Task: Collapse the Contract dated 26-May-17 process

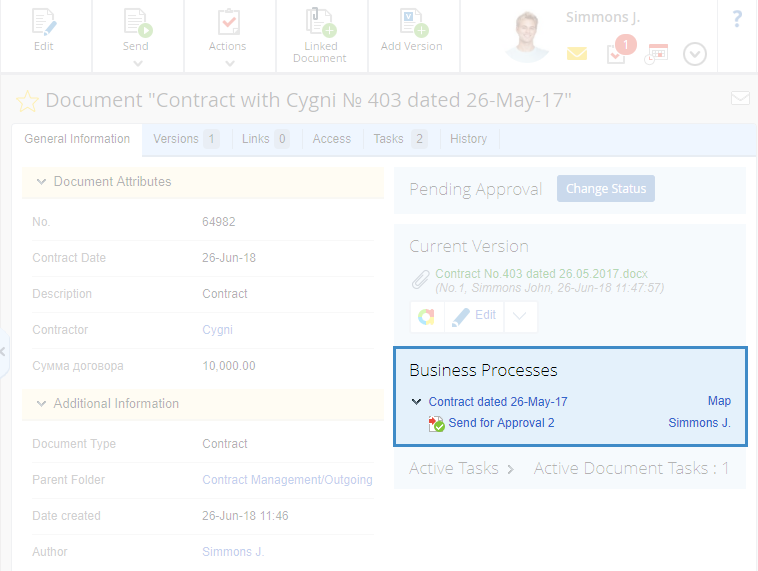Action: point(416,402)
